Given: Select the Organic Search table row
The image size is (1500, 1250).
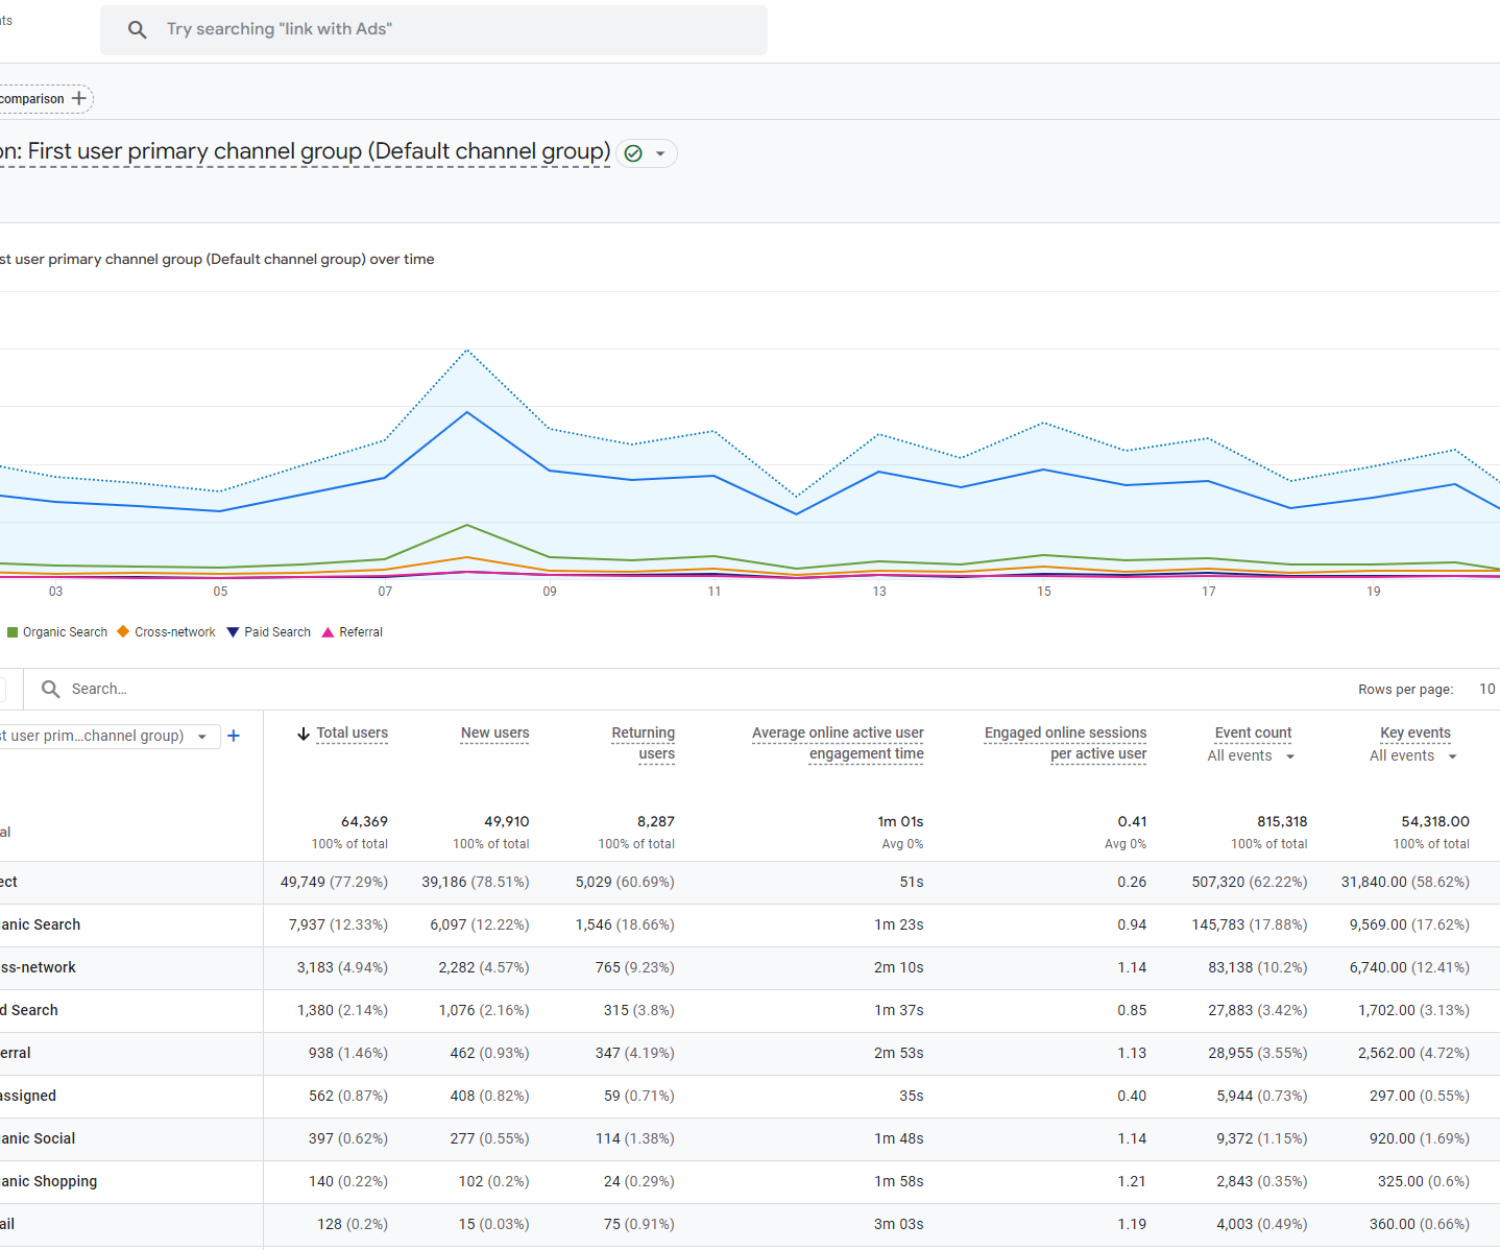Looking at the screenshot, I should pyautogui.click(x=750, y=925).
